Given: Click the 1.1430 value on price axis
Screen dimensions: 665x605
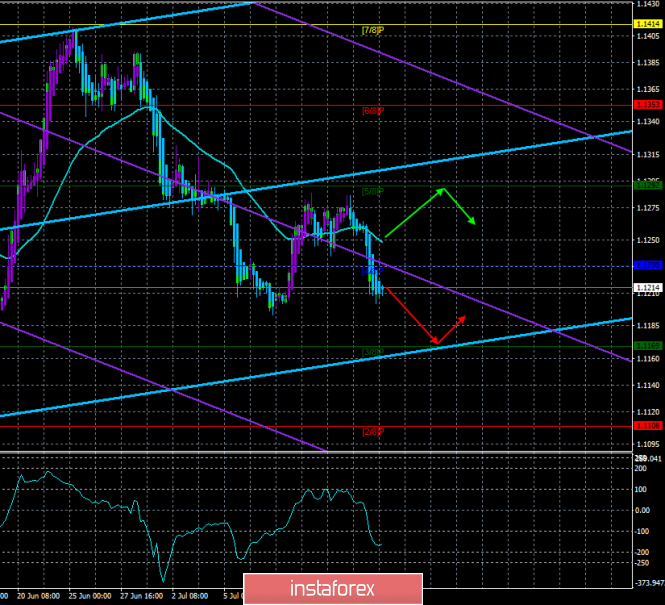Looking at the screenshot, I should [647, 5].
